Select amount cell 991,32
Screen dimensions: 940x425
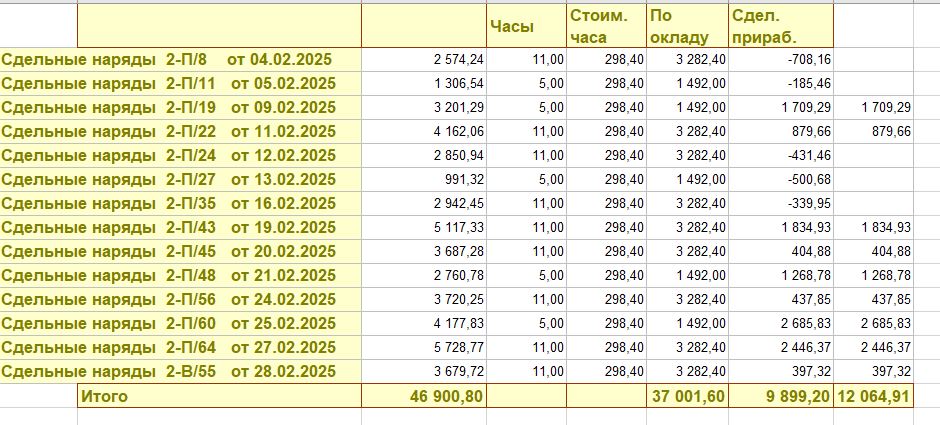tap(424, 180)
